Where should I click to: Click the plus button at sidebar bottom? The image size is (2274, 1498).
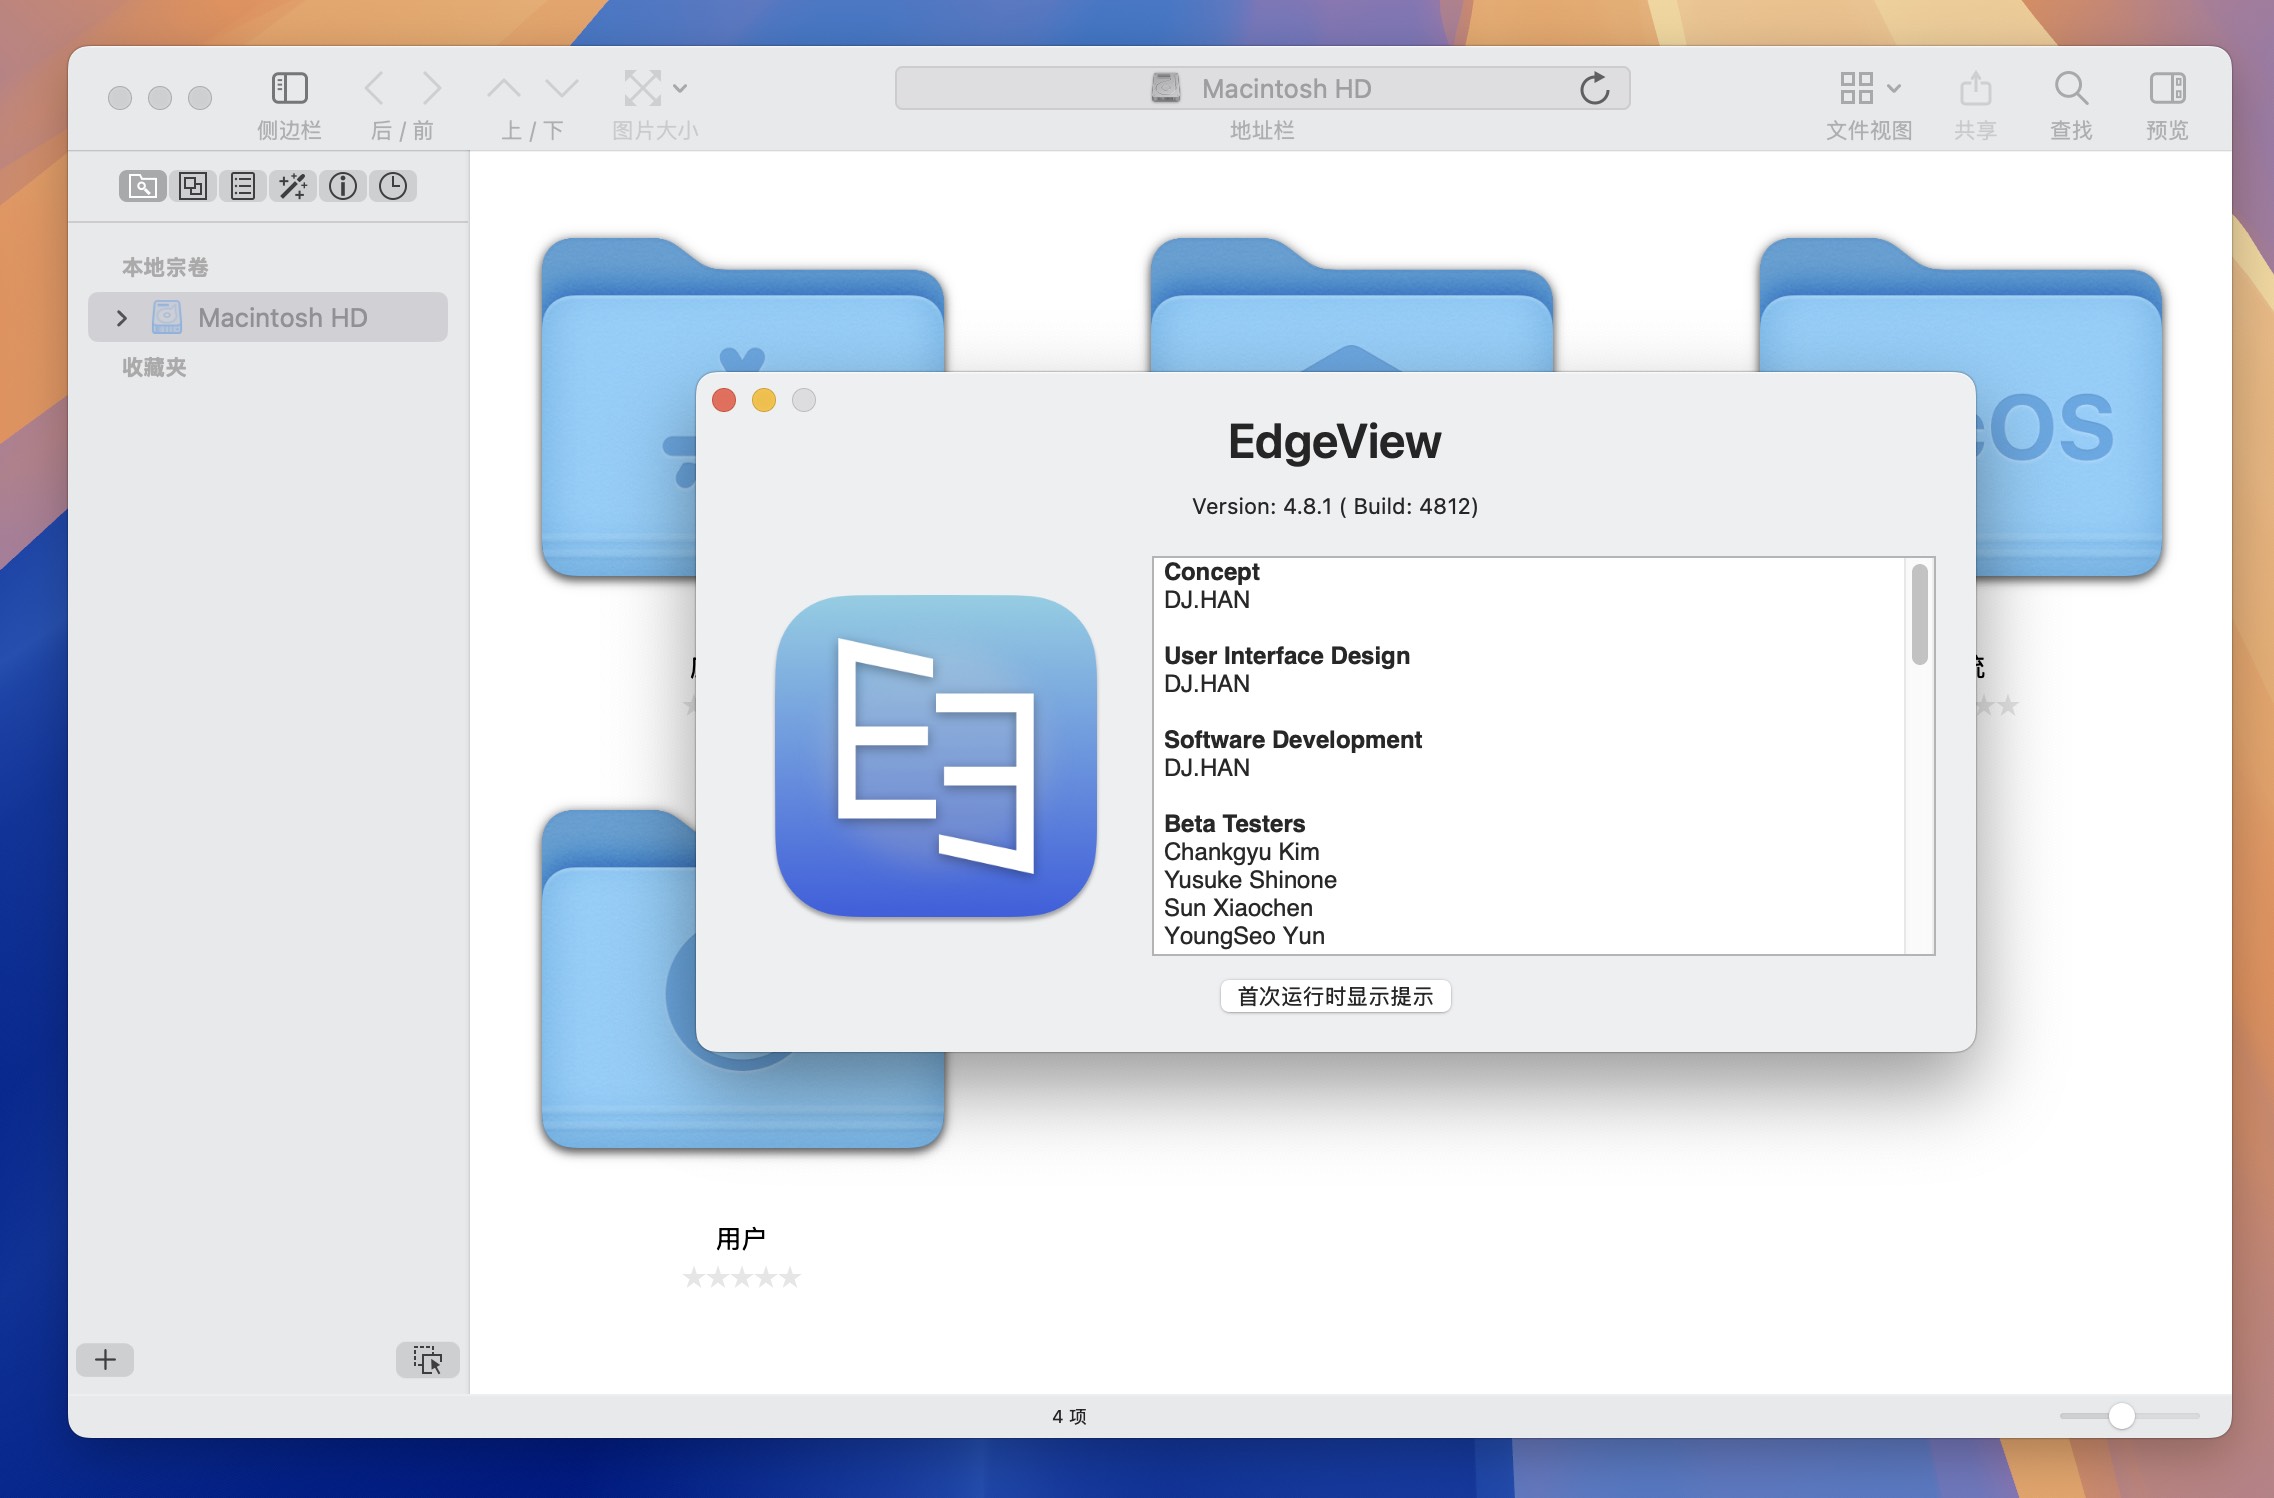click(105, 1359)
